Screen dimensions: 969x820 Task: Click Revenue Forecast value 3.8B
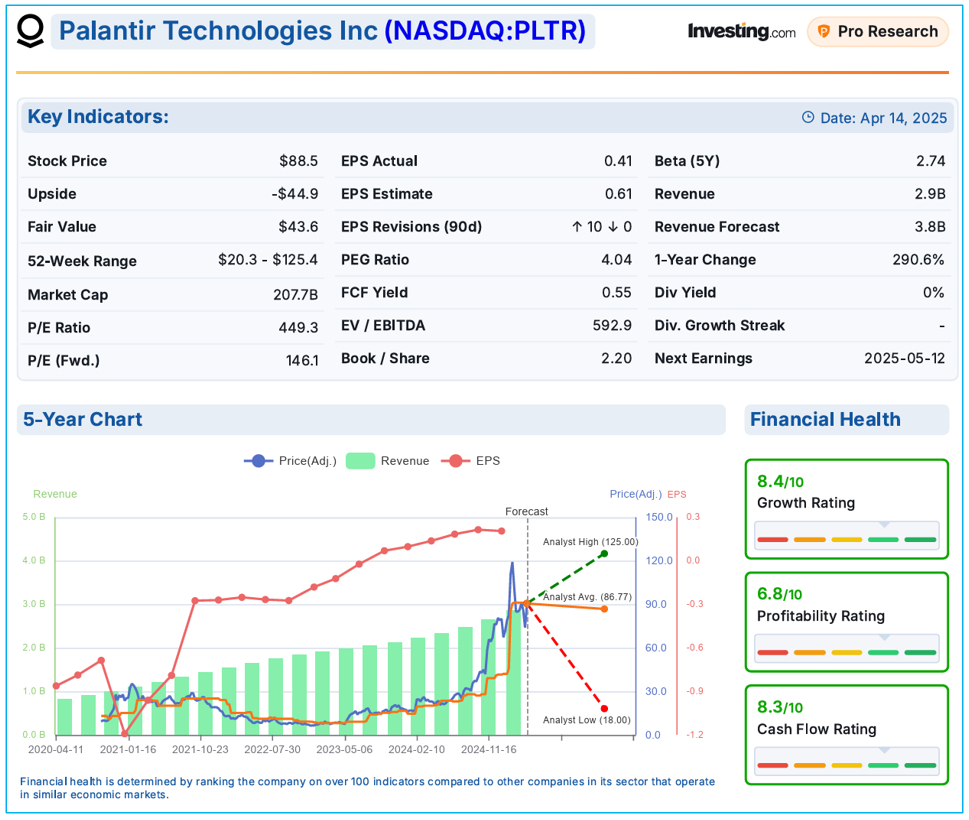pos(930,227)
